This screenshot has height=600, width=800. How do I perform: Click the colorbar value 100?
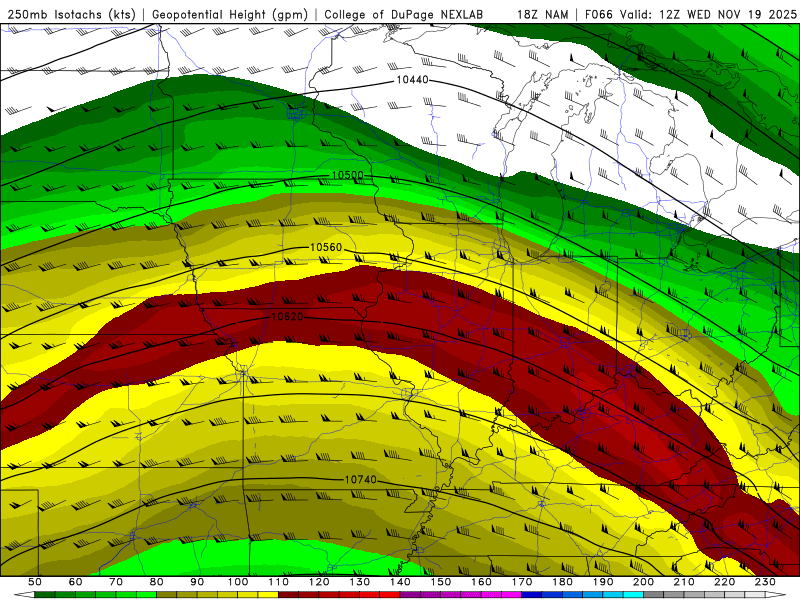click(238, 582)
